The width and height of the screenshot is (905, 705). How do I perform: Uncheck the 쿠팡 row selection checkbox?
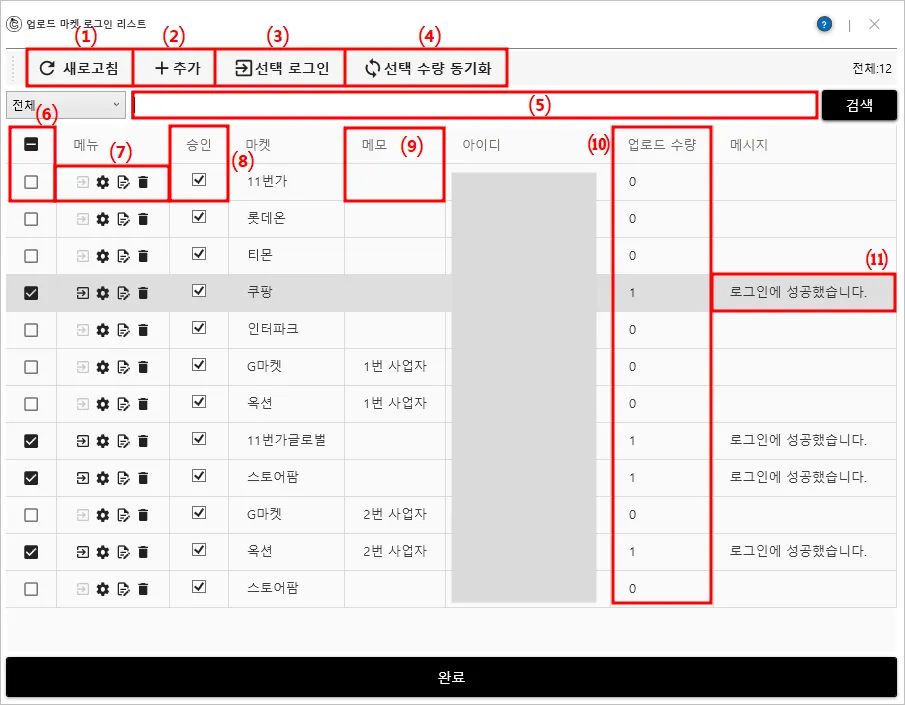coord(31,293)
